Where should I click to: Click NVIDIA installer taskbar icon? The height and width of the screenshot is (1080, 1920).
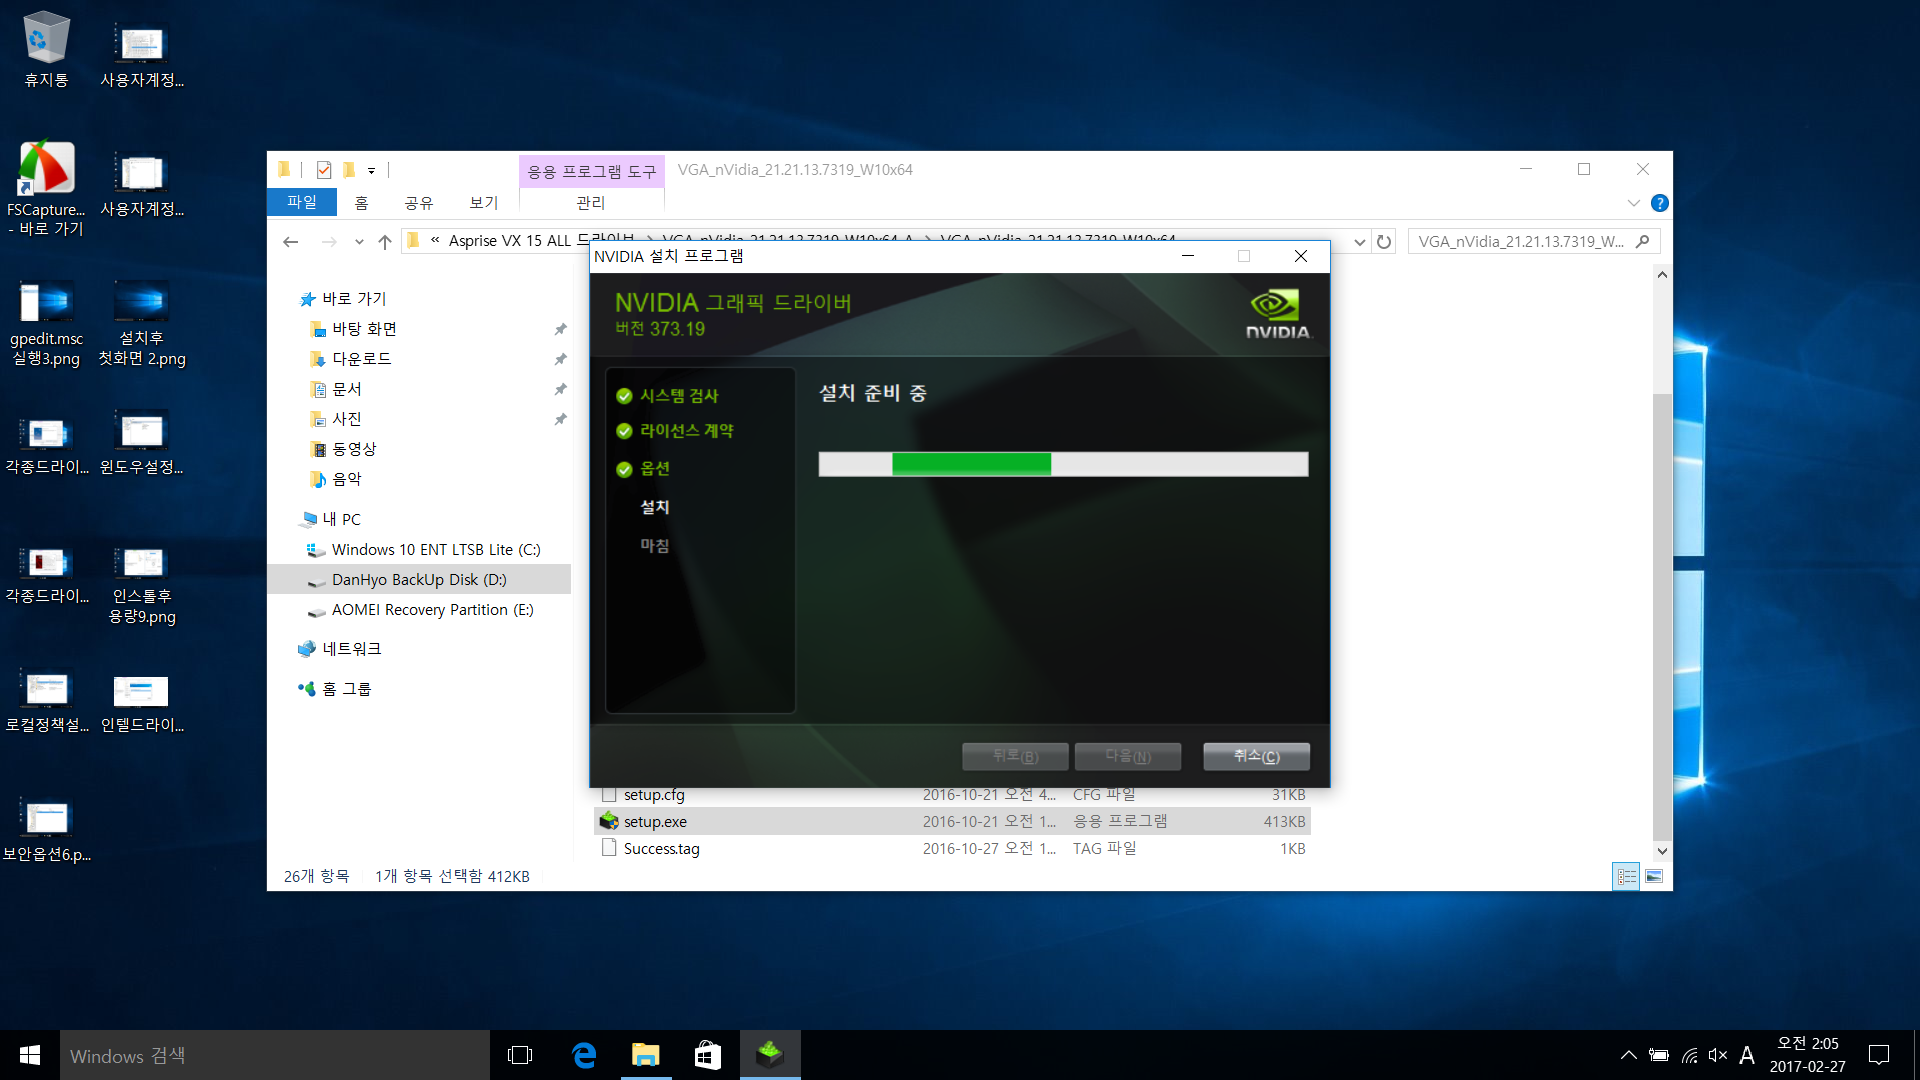[770, 1055]
